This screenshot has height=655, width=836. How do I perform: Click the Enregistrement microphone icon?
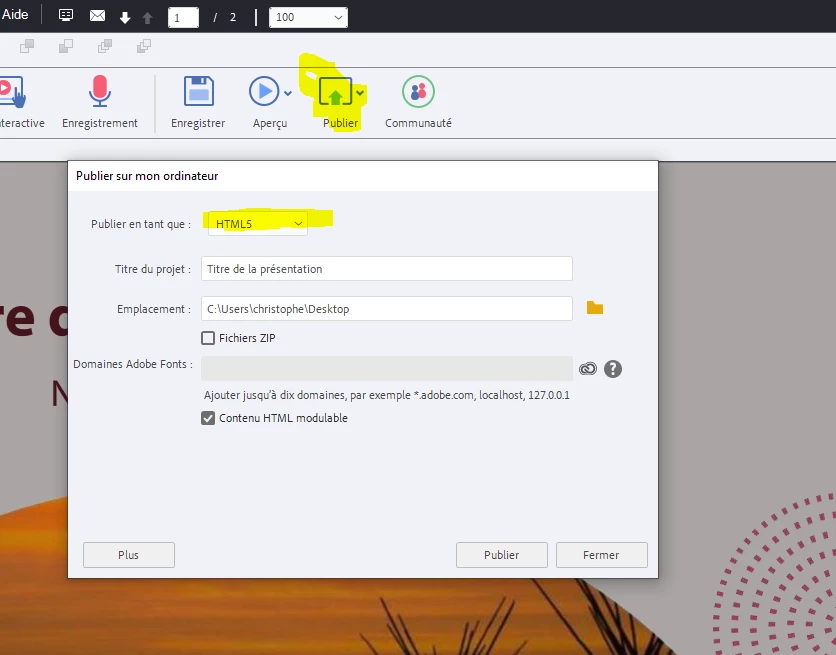pyautogui.click(x=100, y=91)
